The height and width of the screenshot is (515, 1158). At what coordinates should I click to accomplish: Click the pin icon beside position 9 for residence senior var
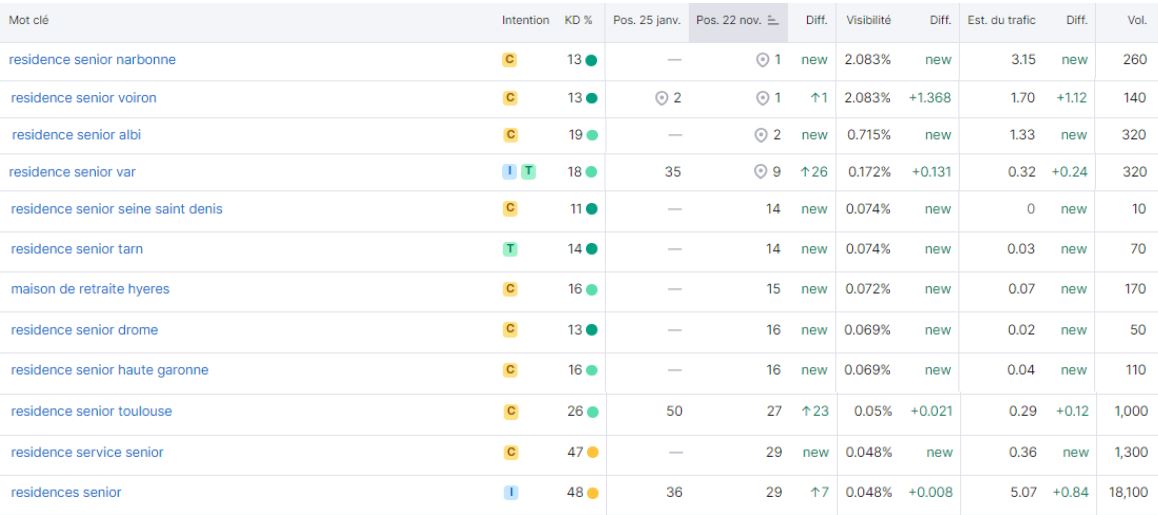[762, 172]
